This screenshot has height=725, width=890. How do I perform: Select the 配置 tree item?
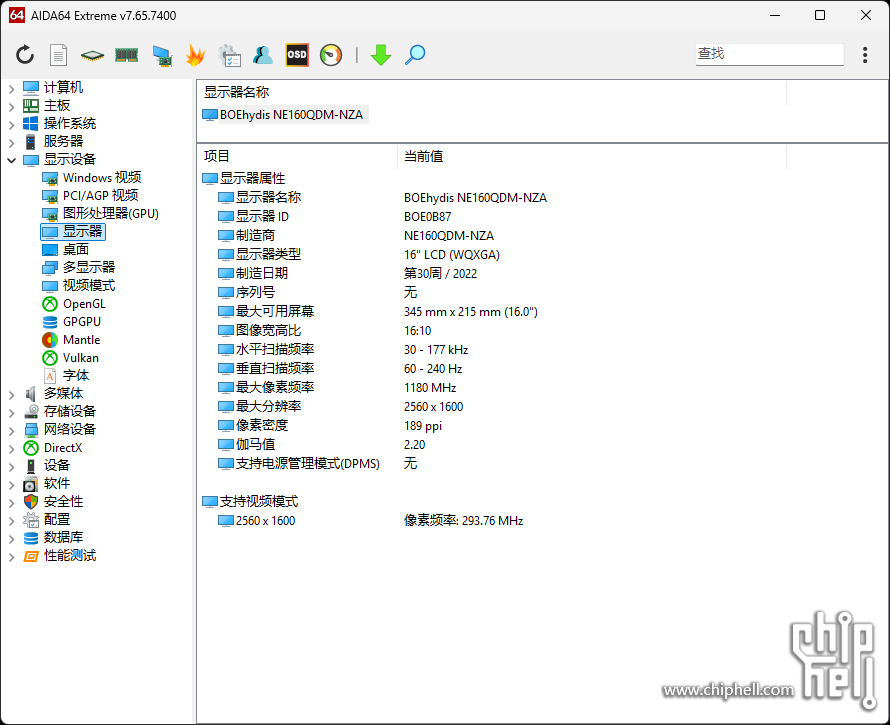(47, 519)
